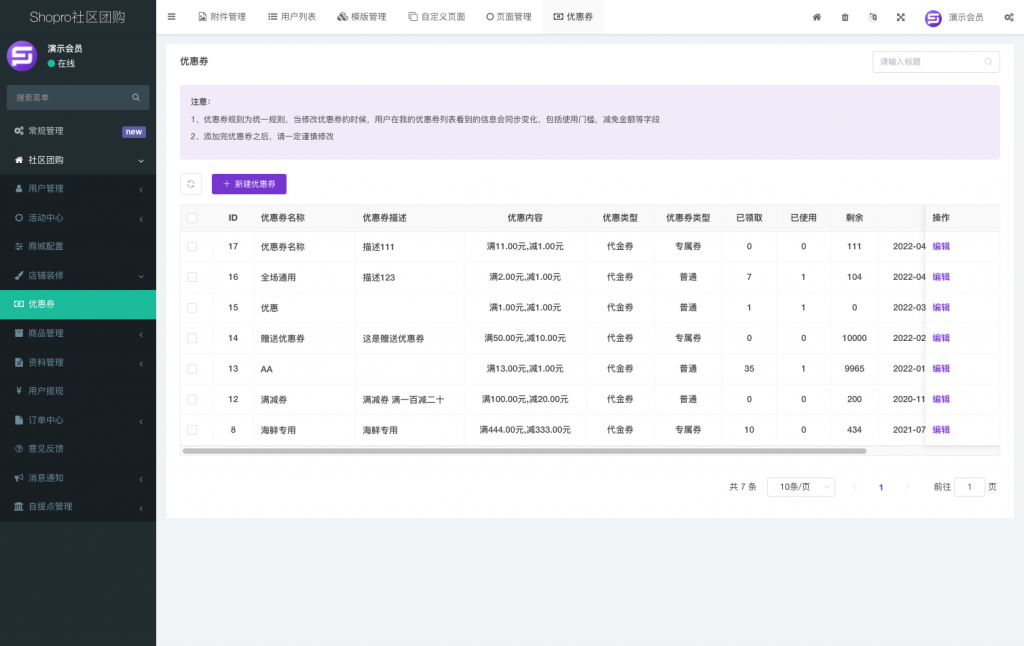Click the trash clear-cache icon
This screenshot has width=1024, height=646.
click(843, 17)
